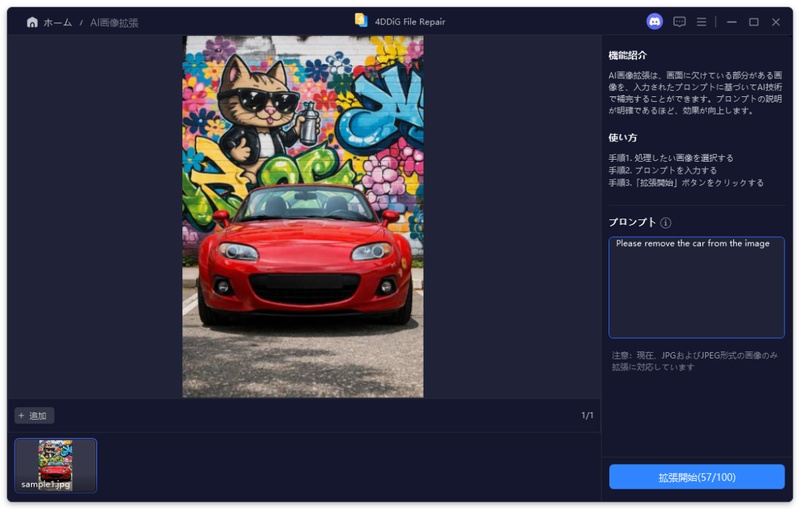Click the 4DDiG File Repair title text

[410, 22]
